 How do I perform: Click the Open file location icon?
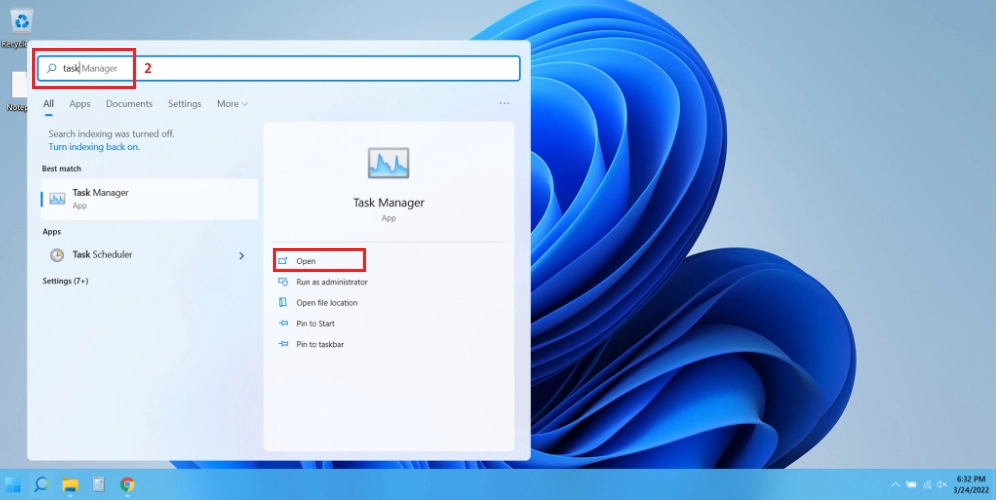283,303
